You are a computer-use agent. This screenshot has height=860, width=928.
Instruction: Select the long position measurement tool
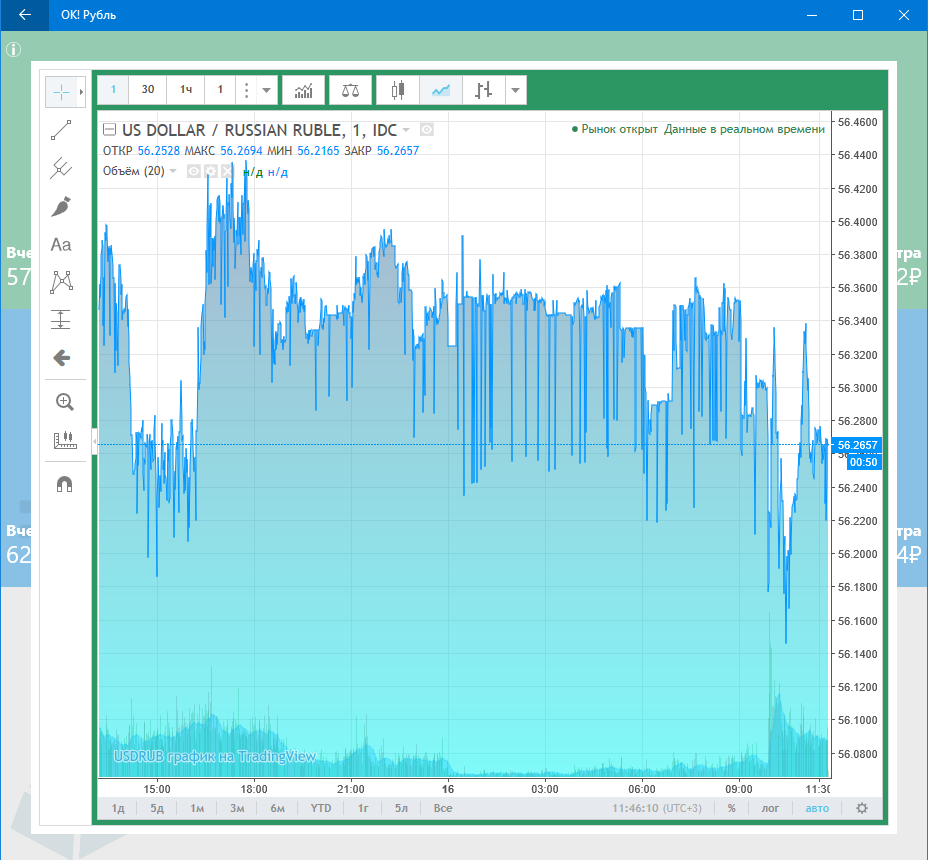(x=61, y=320)
